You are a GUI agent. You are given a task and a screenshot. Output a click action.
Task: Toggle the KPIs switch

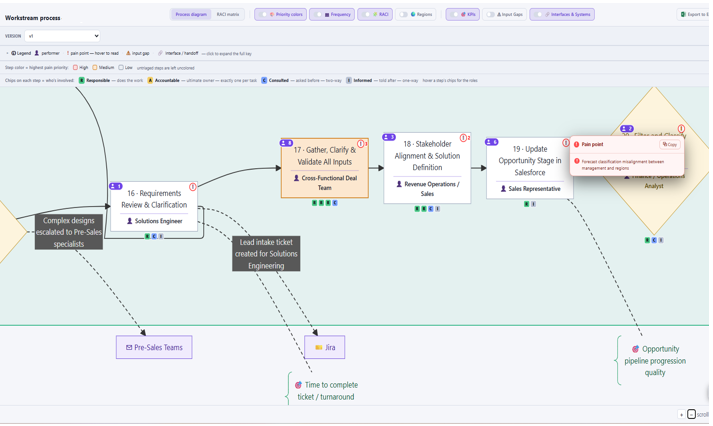[x=463, y=15]
